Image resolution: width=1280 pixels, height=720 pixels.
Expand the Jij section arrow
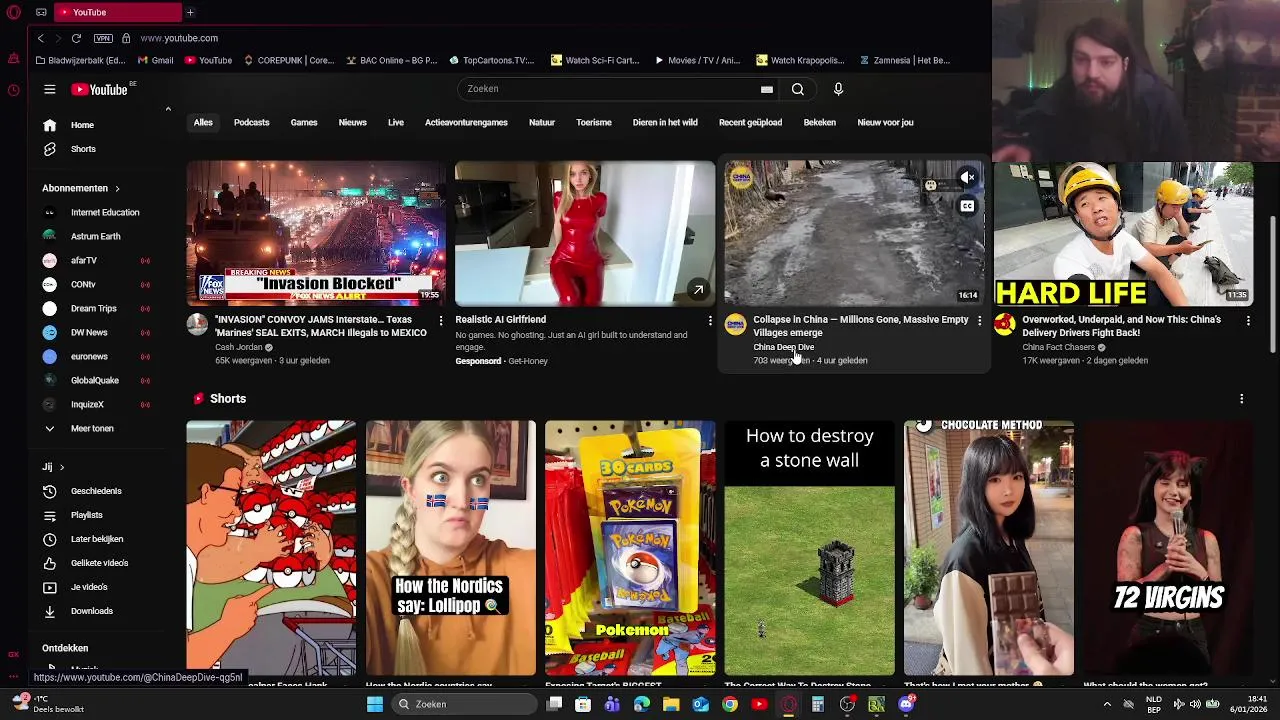[61, 467]
